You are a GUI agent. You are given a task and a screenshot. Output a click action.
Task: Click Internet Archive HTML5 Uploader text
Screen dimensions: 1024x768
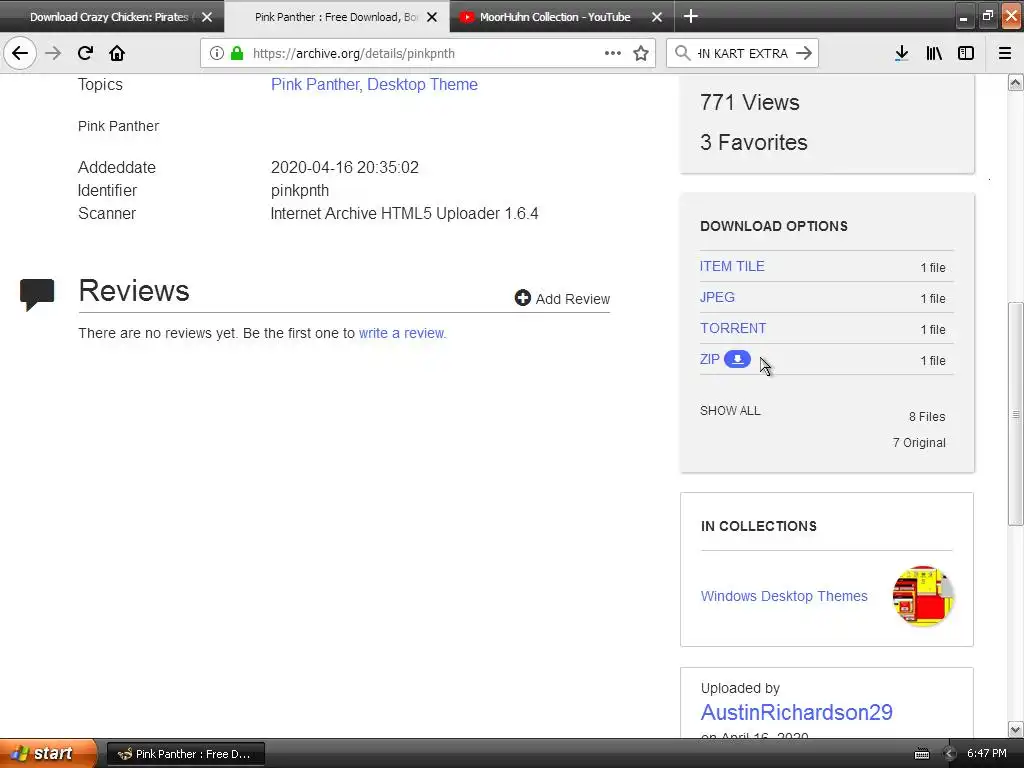coord(404,214)
